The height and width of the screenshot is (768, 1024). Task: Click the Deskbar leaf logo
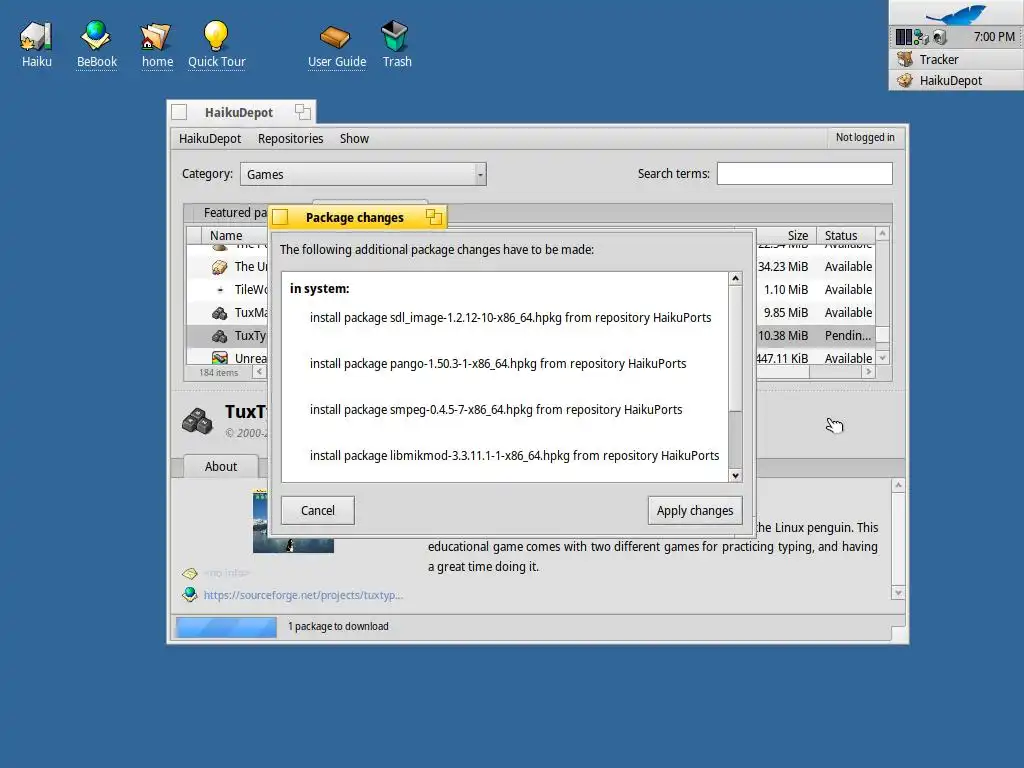956,13
